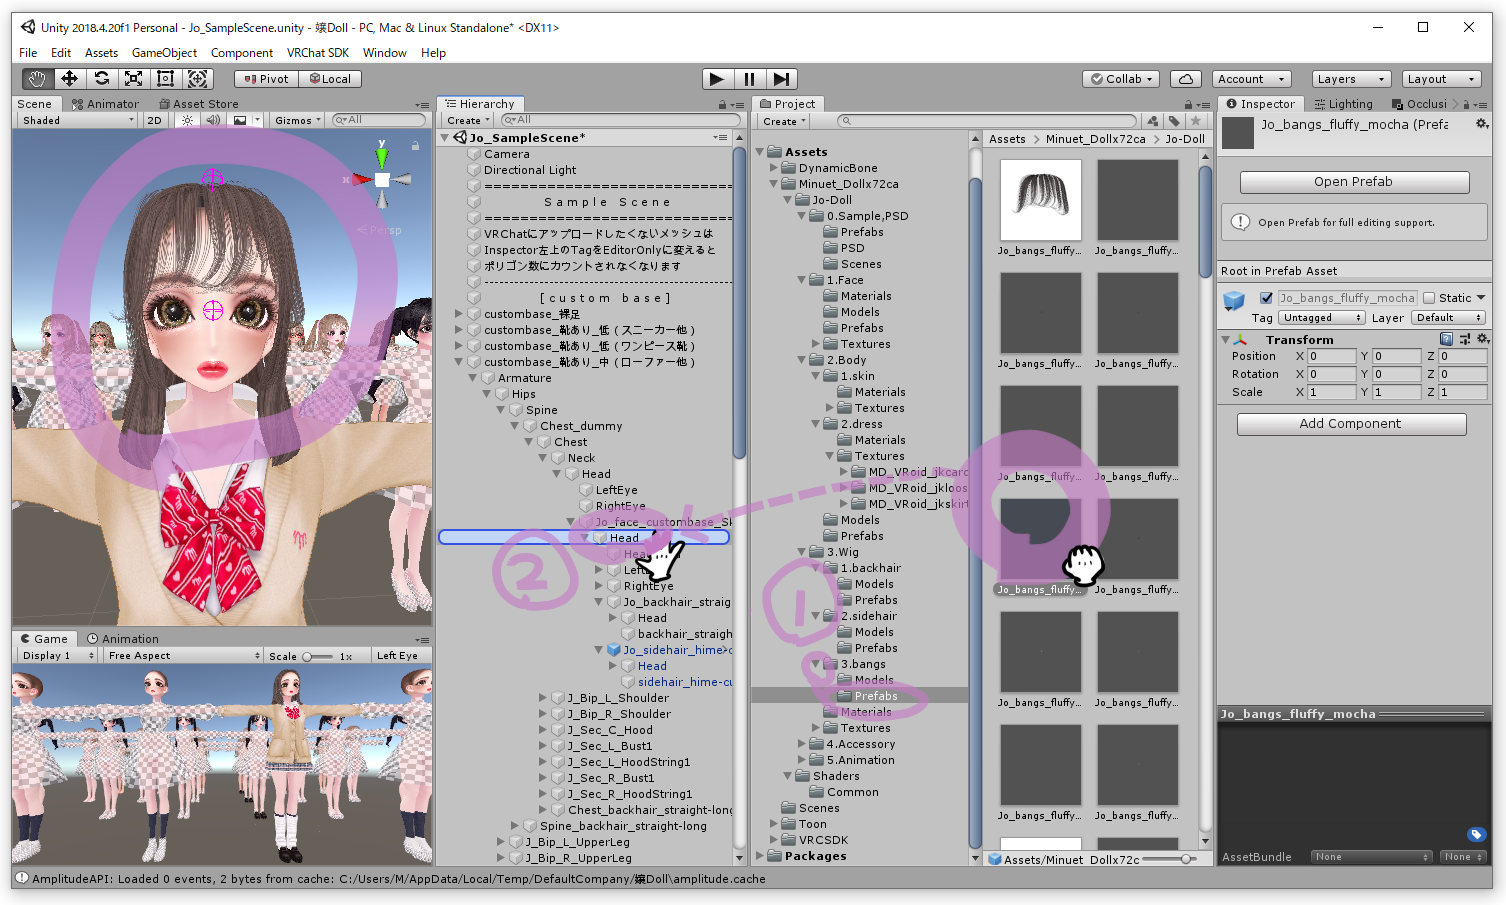Open Transform component help icon
This screenshot has height=905, width=1506.
[x=1446, y=339]
